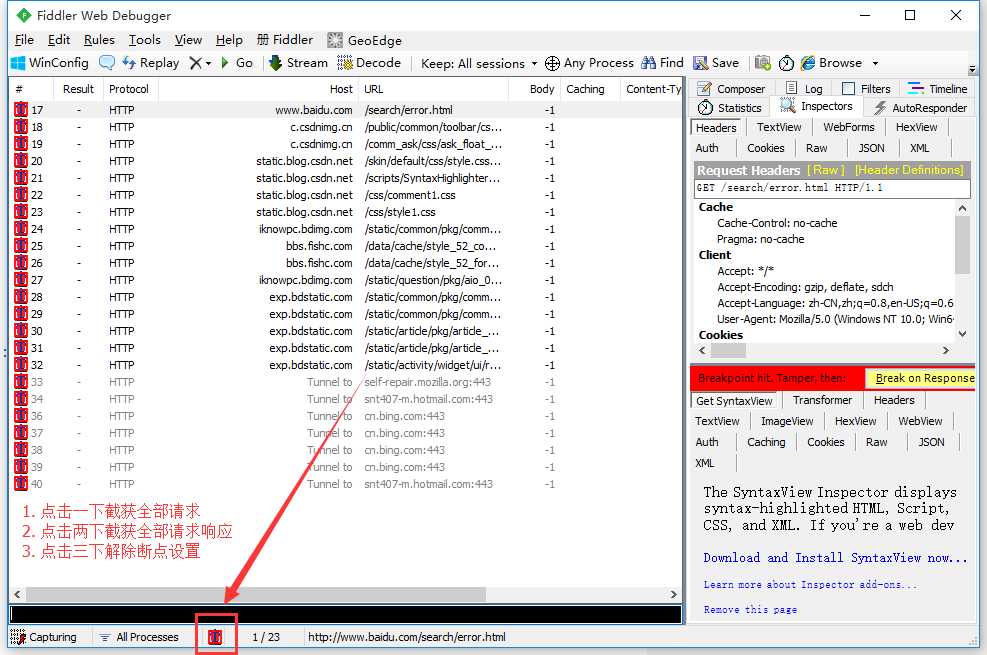Click the comment bubble toolbar icon
Image resolution: width=987 pixels, height=655 pixels.
click(x=107, y=63)
